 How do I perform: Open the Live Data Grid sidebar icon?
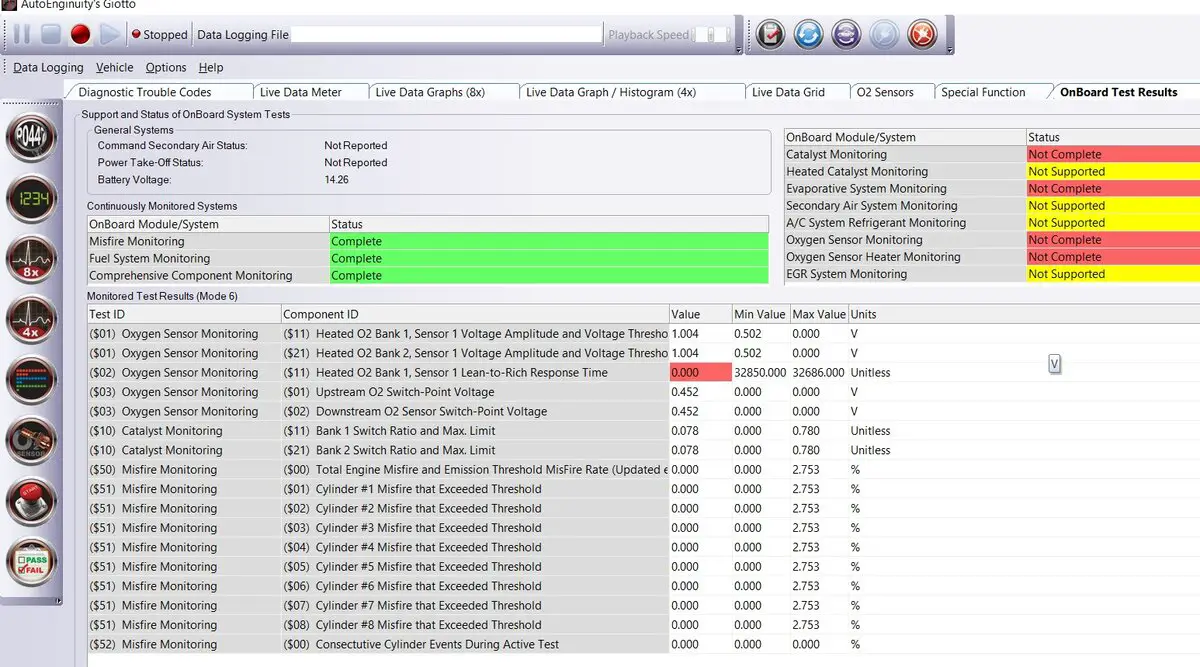(31, 381)
